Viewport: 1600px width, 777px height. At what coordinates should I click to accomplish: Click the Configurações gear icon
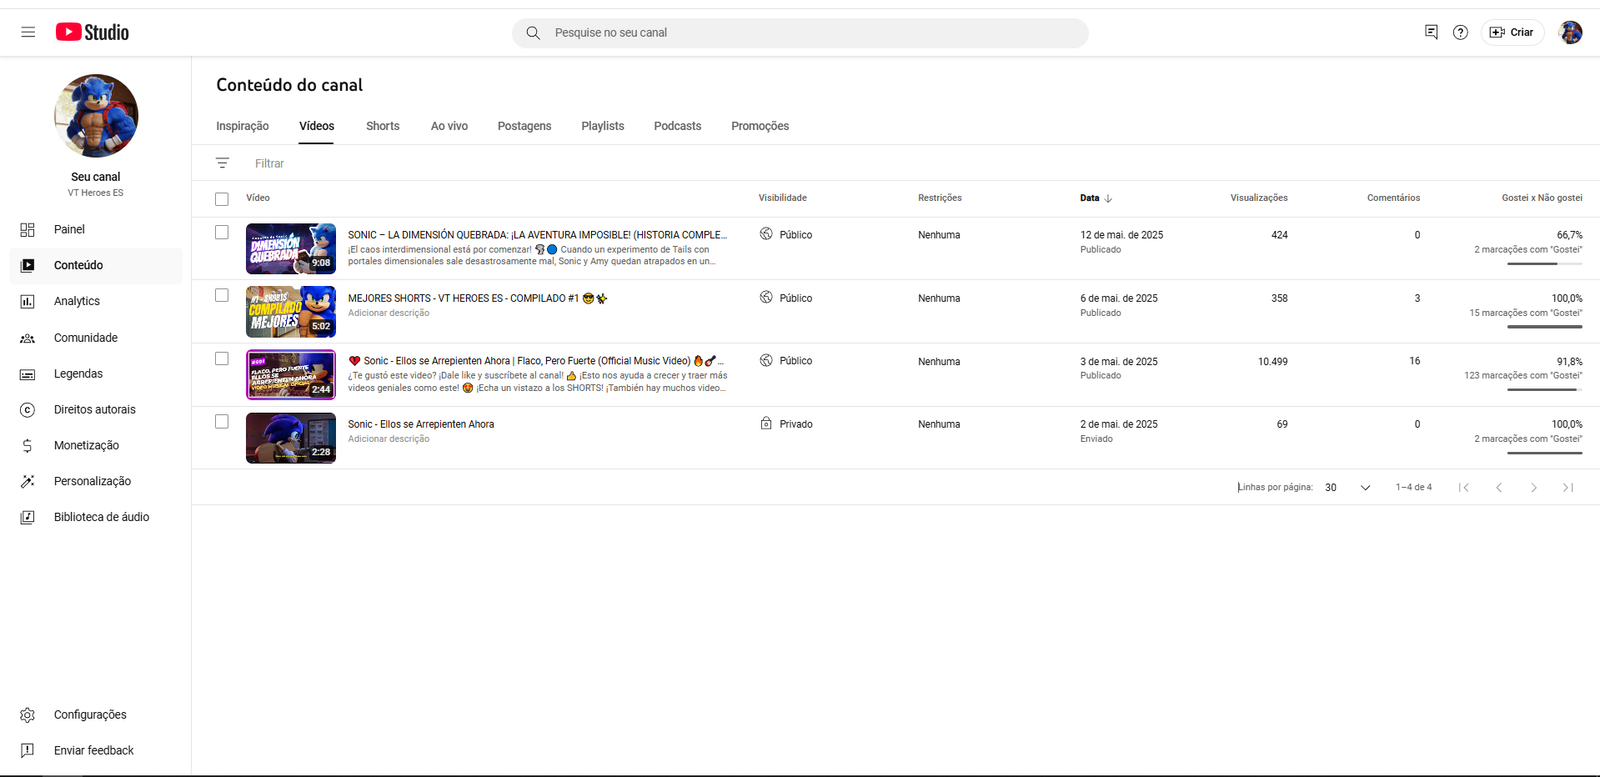tap(27, 715)
